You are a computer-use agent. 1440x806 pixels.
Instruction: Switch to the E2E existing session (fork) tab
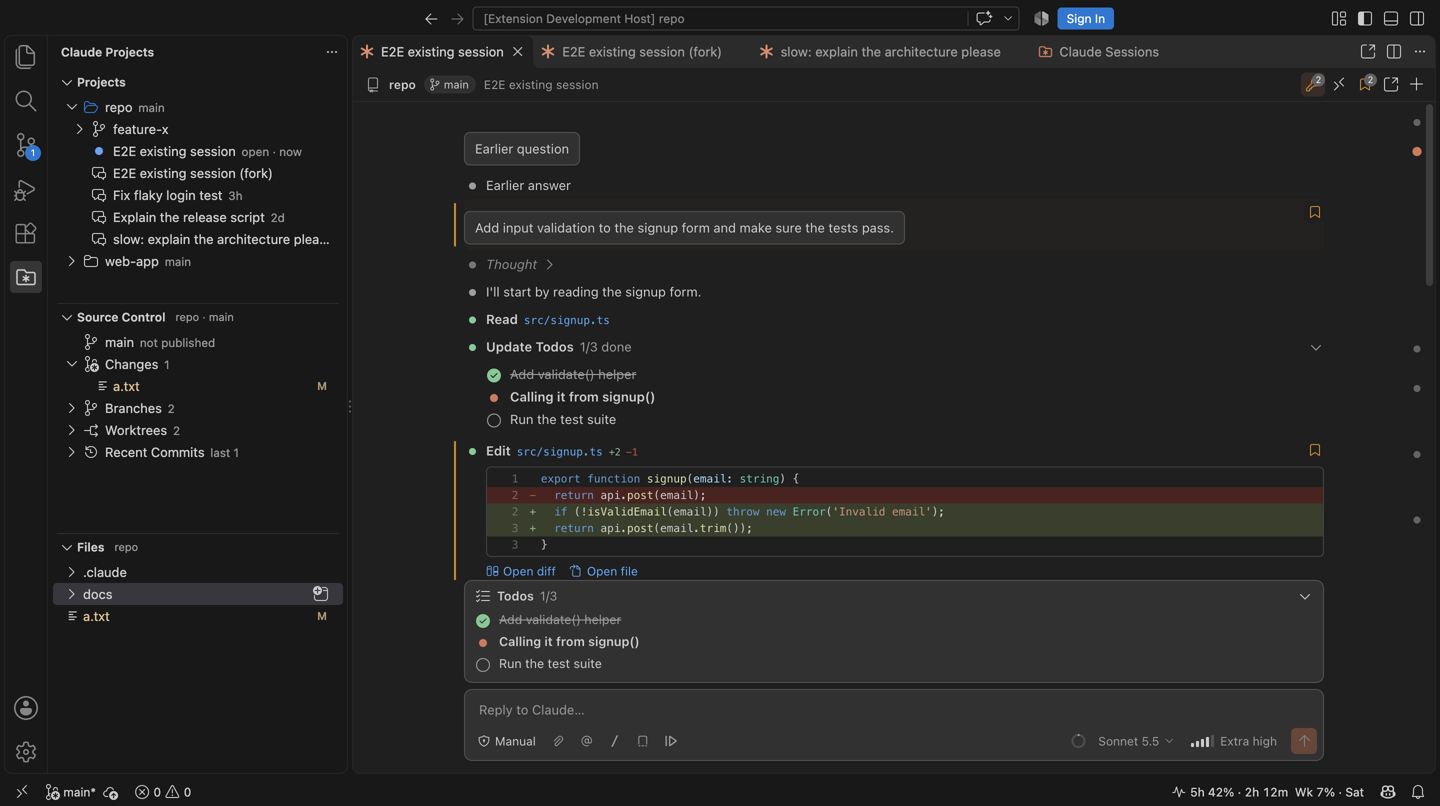tap(641, 52)
